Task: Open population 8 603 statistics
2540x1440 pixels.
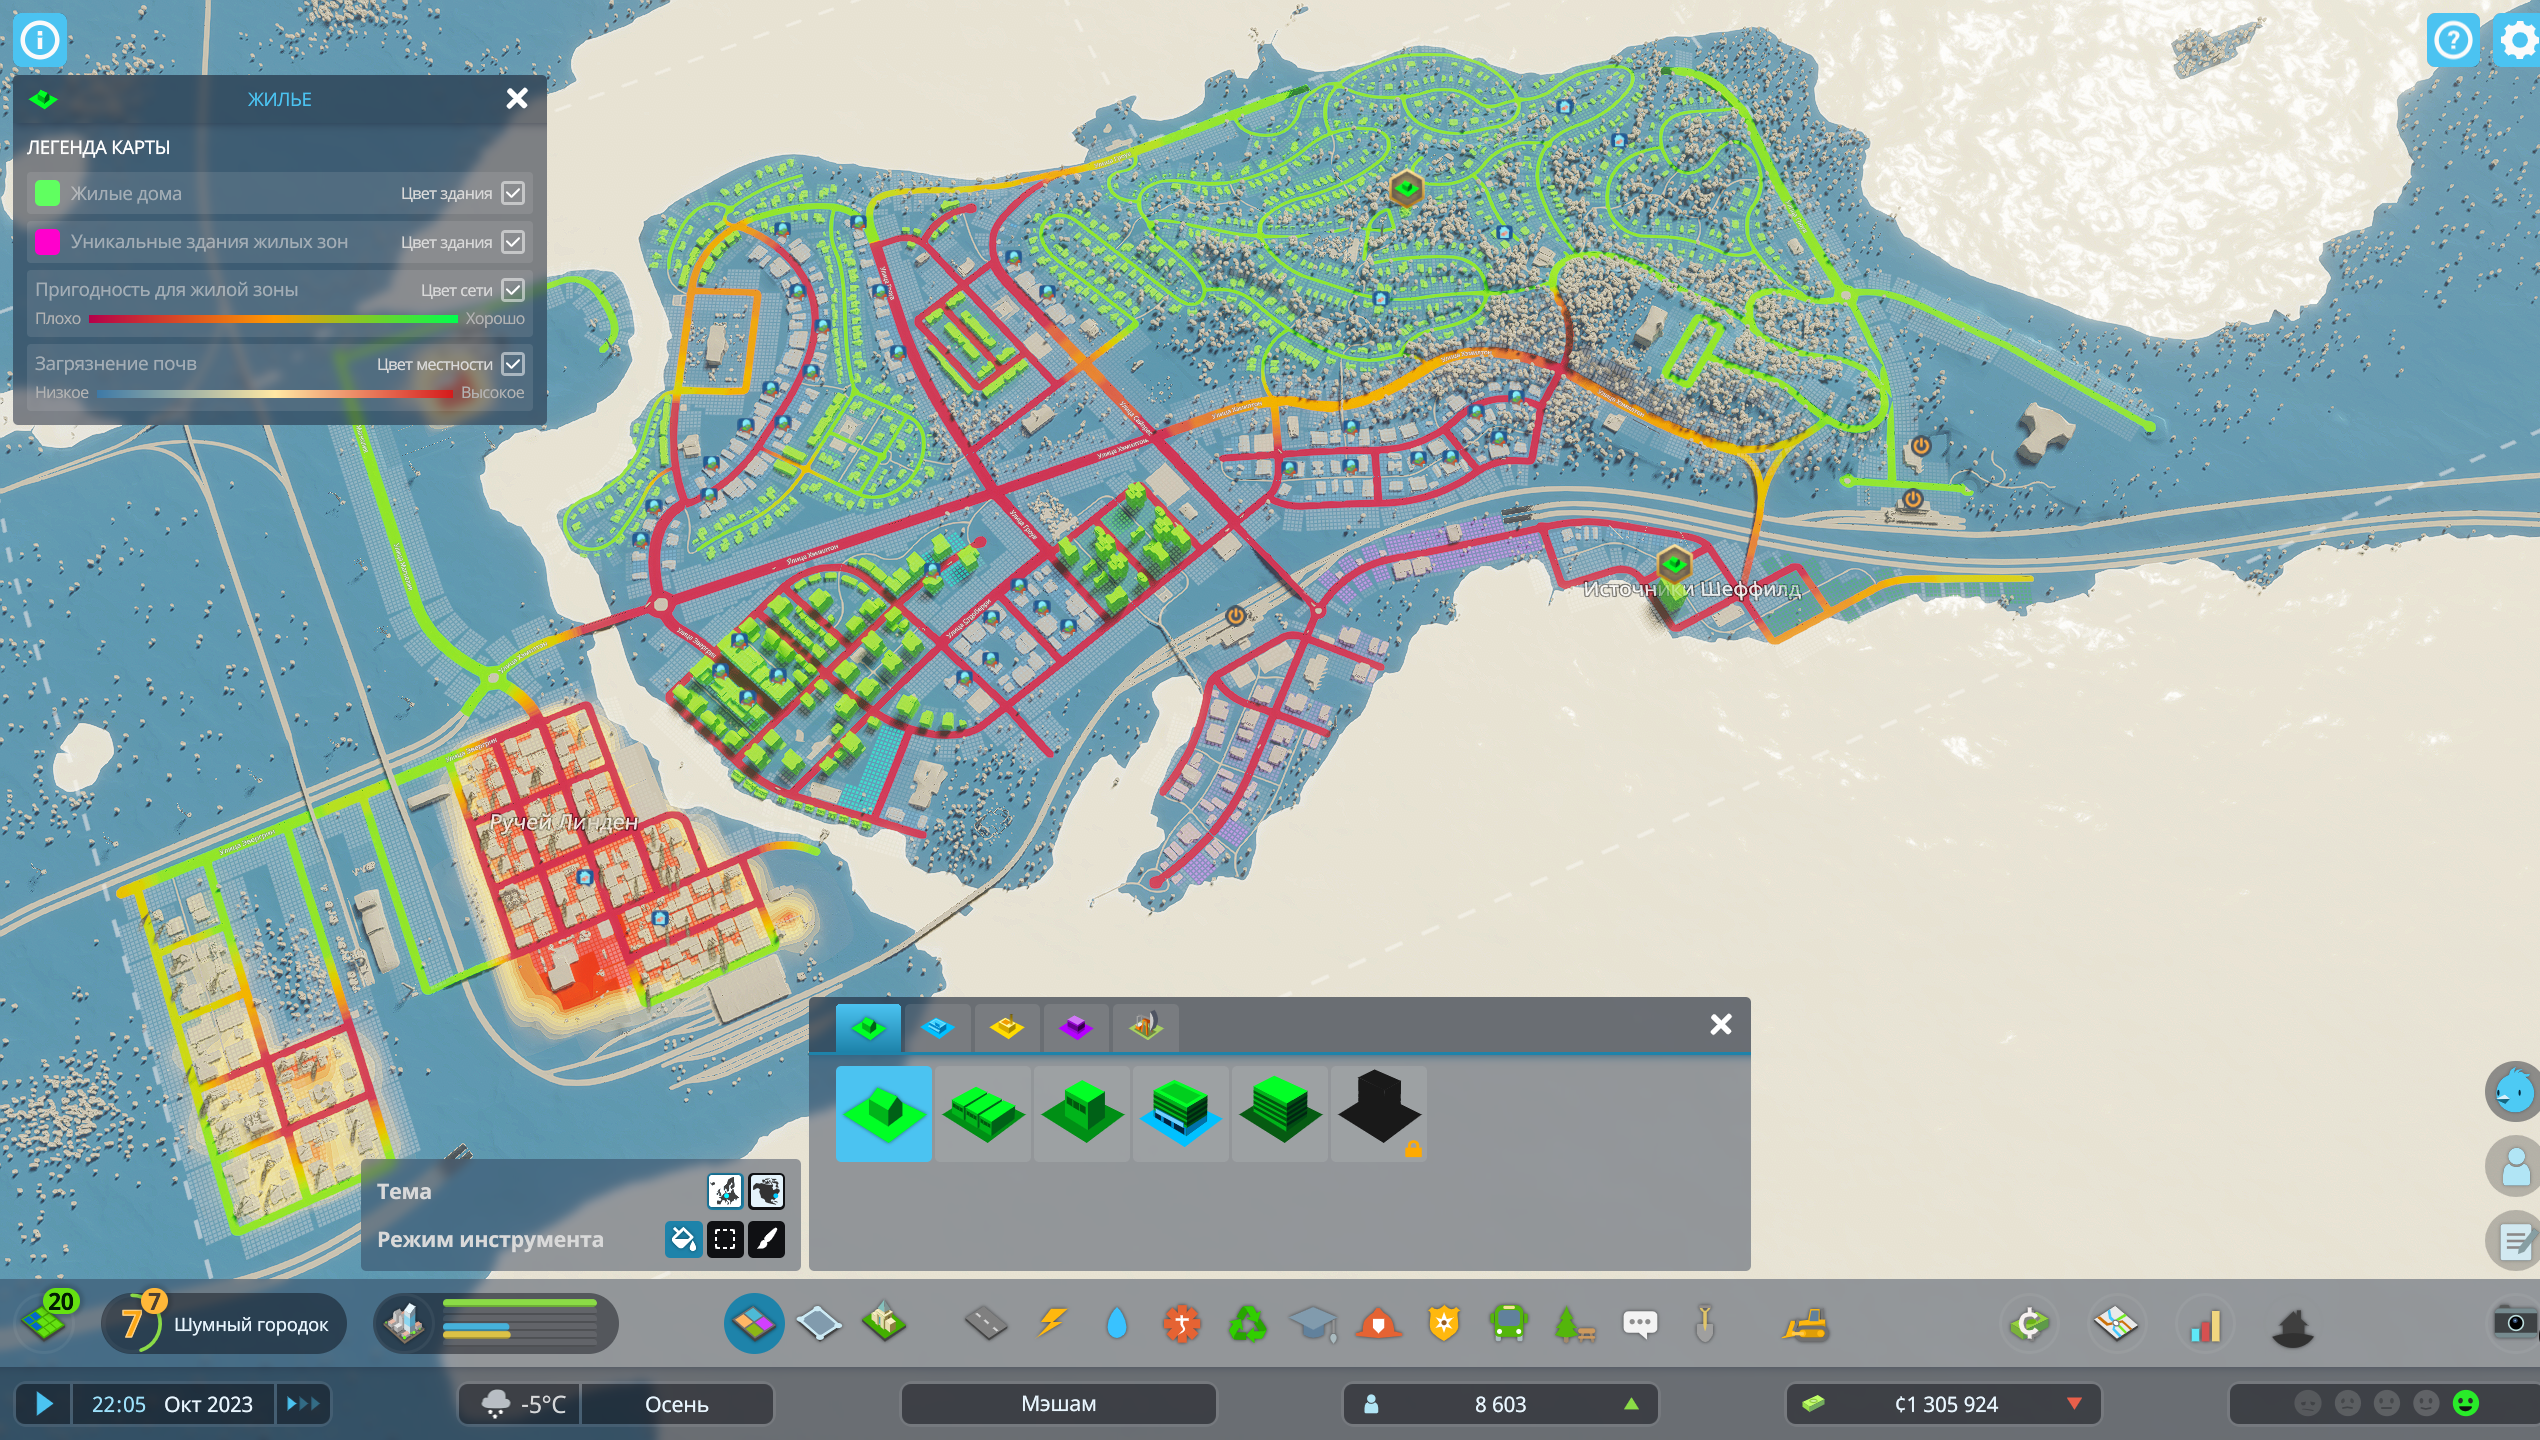Action: (x=1500, y=1404)
